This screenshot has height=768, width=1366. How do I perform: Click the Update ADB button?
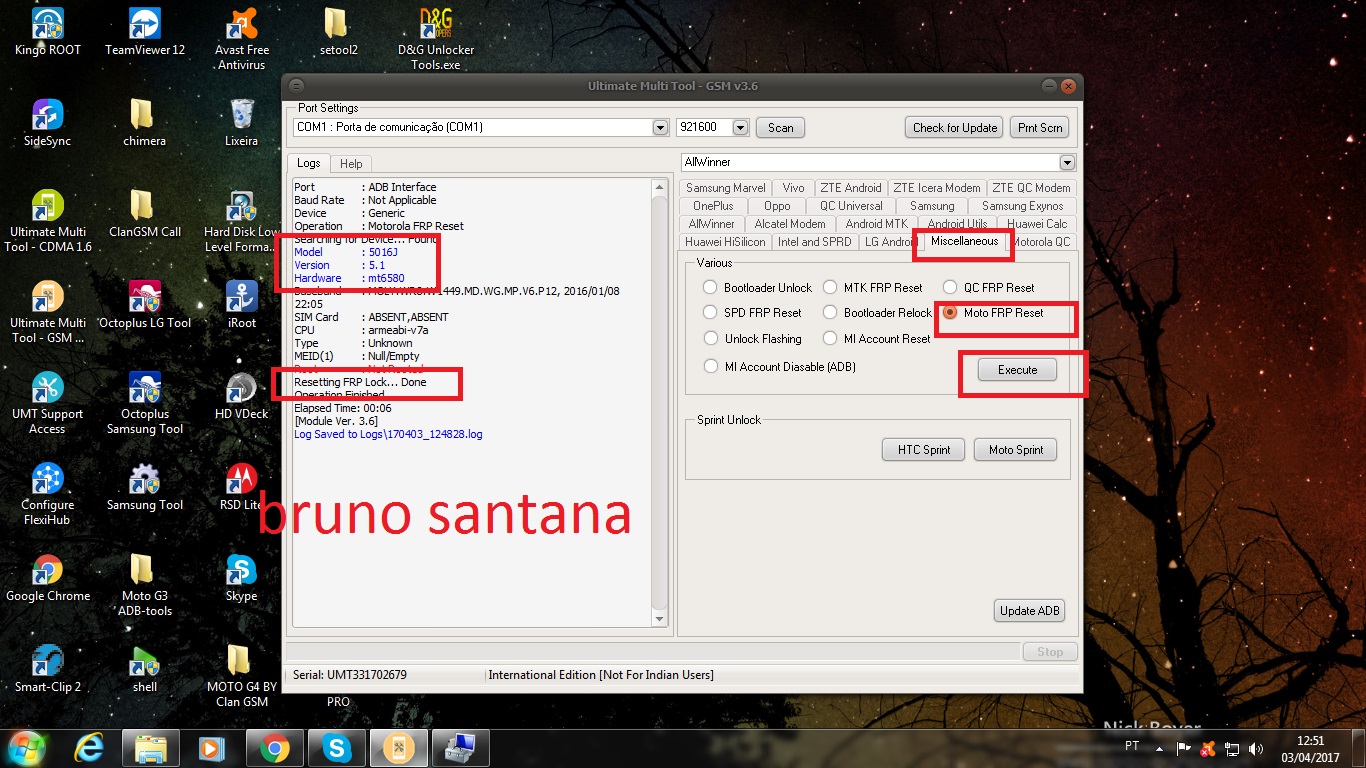[x=1030, y=611]
